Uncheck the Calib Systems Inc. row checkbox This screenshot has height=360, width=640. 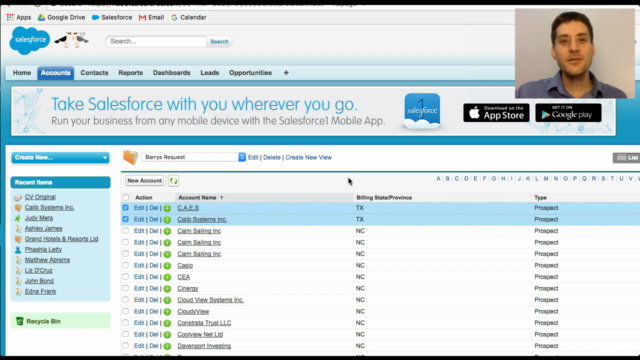125,219
